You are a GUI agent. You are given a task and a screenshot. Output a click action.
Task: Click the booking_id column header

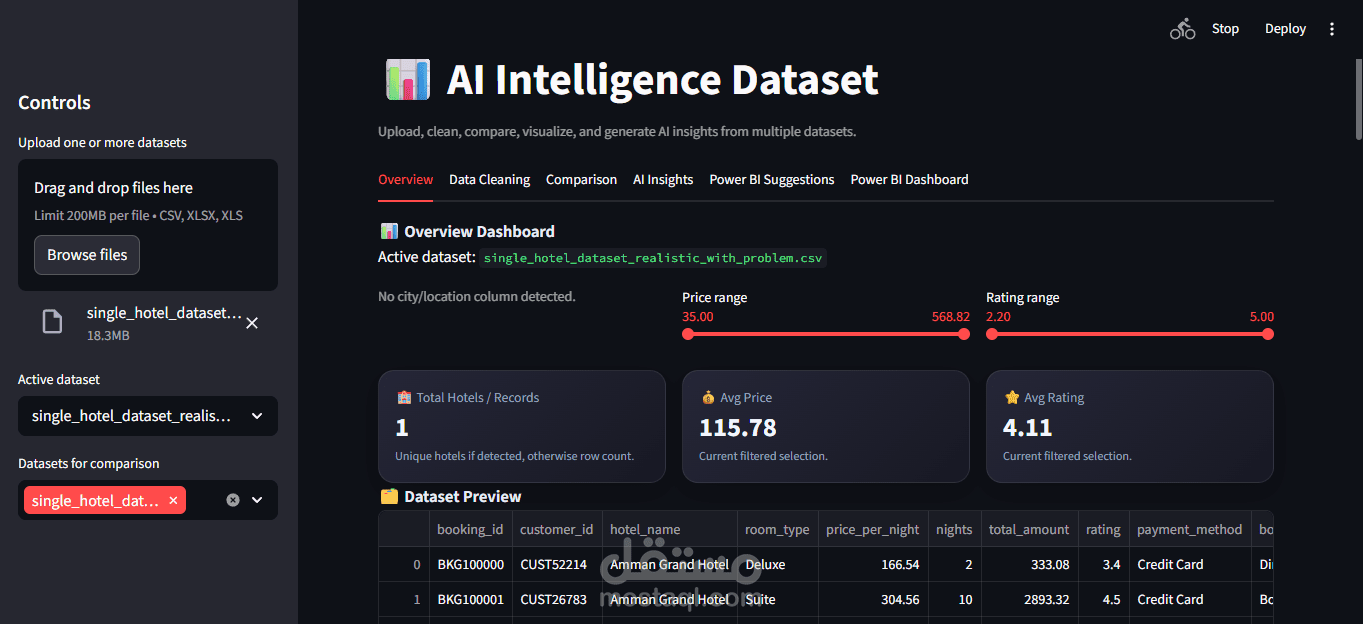tap(470, 529)
